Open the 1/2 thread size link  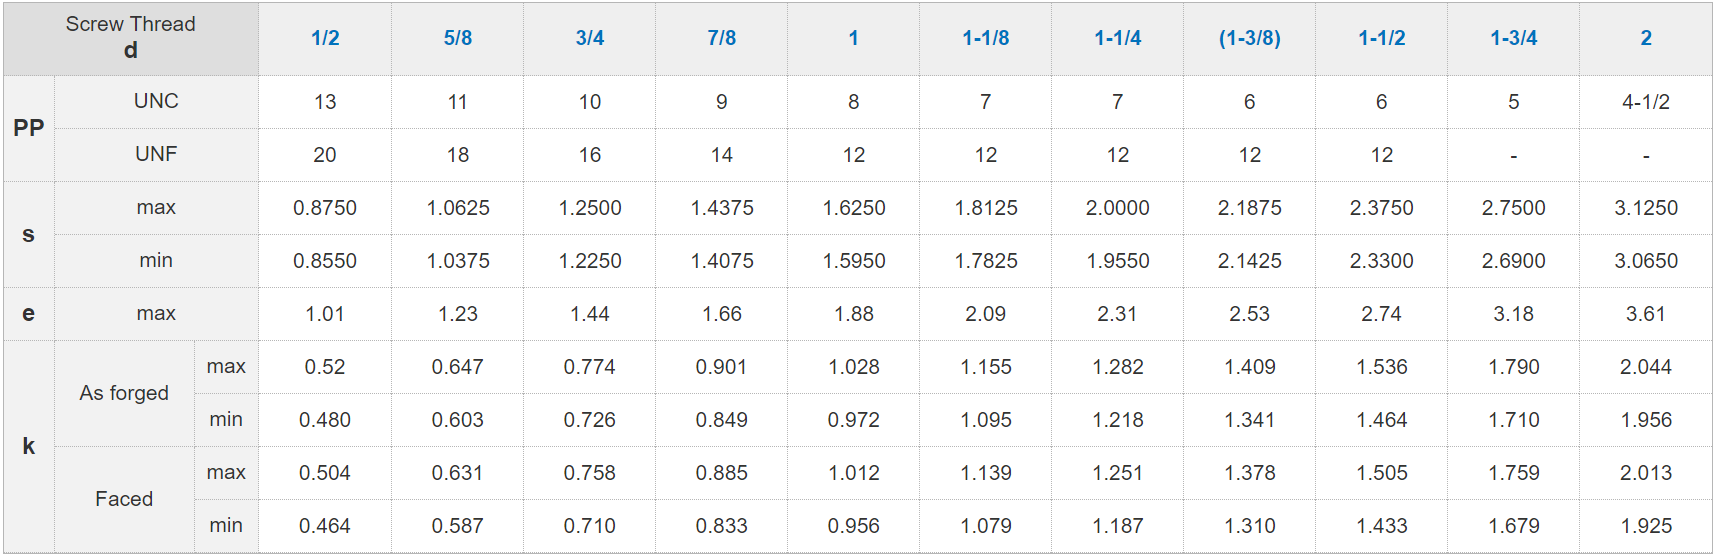click(325, 39)
